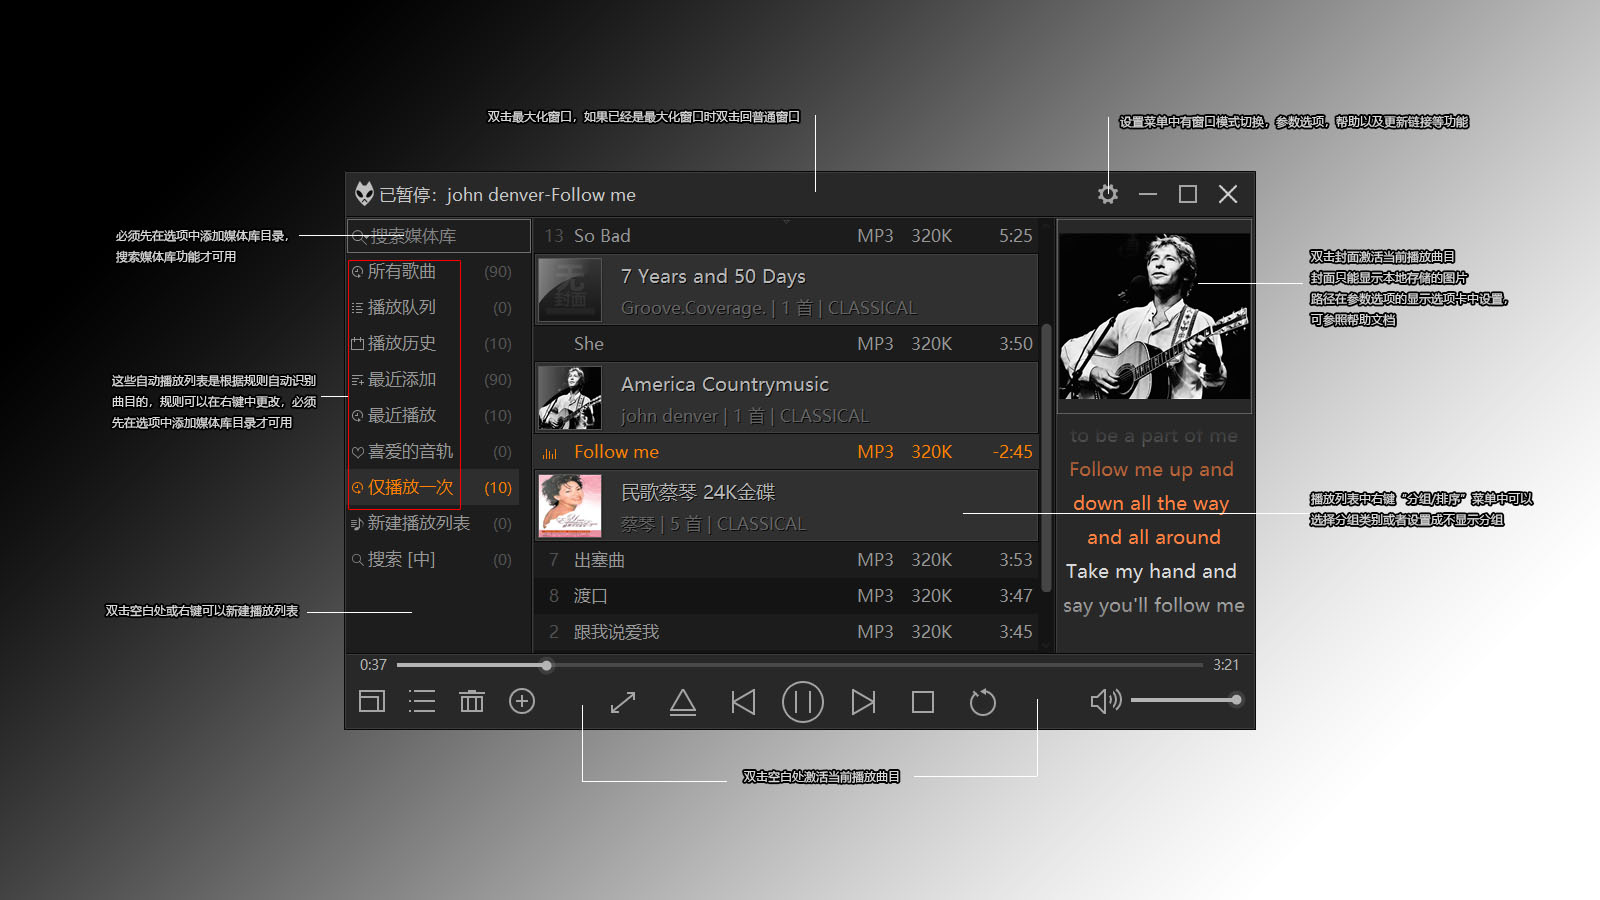Select the playing track Follow me
The height and width of the screenshot is (900, 1600).
[x=787, y=452]
